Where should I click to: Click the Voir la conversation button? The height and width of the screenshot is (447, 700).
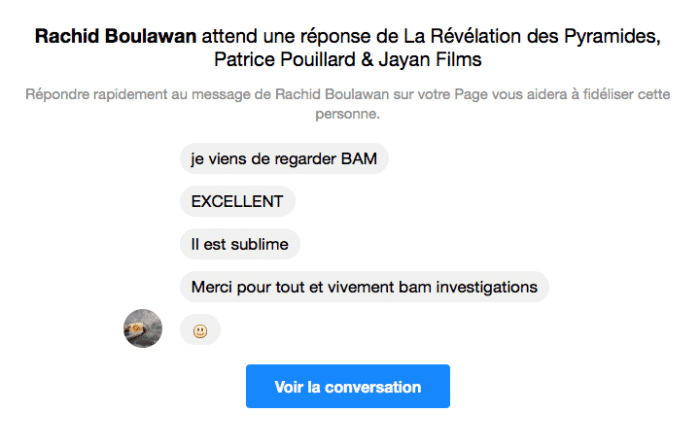(347, 387)
